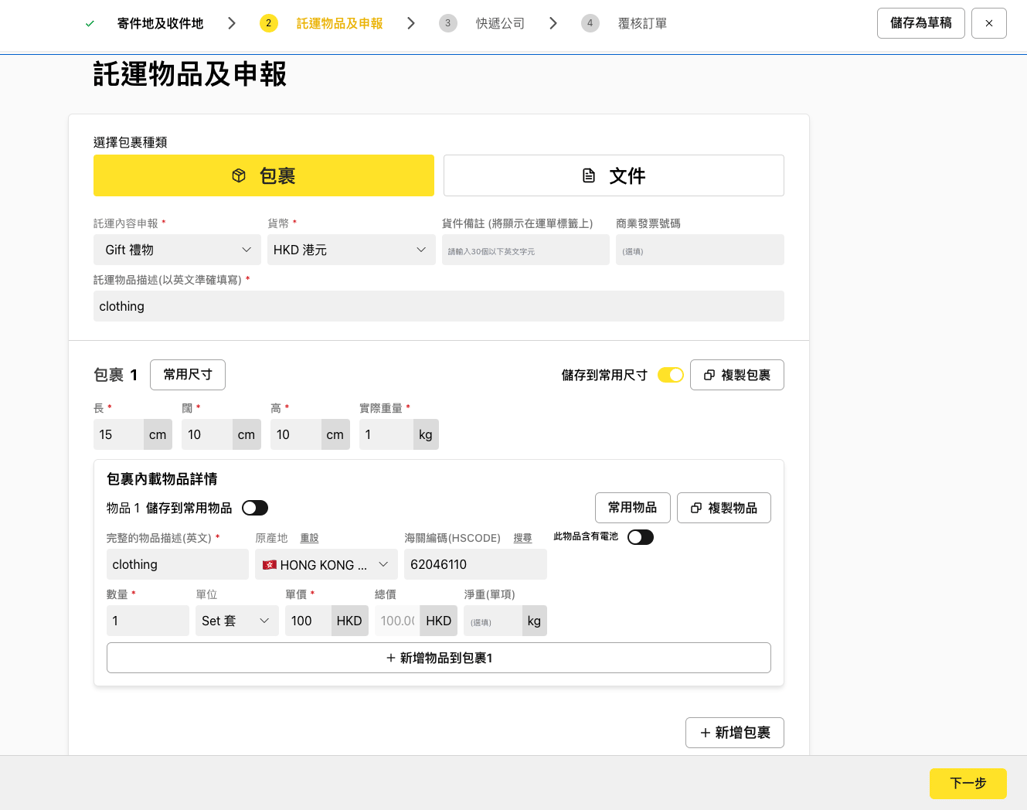Toggle the 此物品含有電池 battery switch
The image size is (1027, 810).
pos(640,537)
